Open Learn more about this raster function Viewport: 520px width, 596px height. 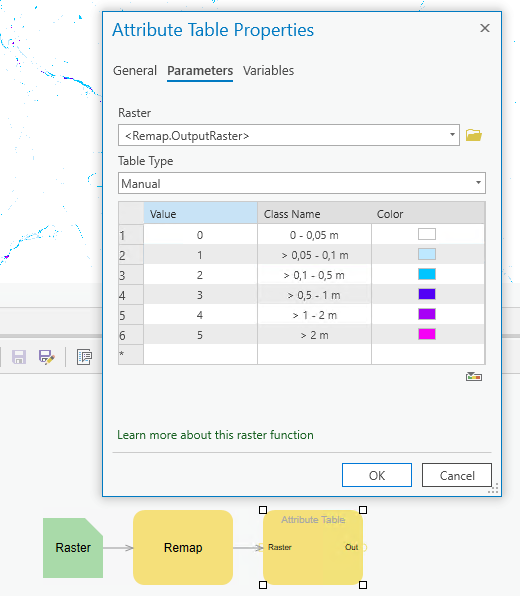point(215,435)
